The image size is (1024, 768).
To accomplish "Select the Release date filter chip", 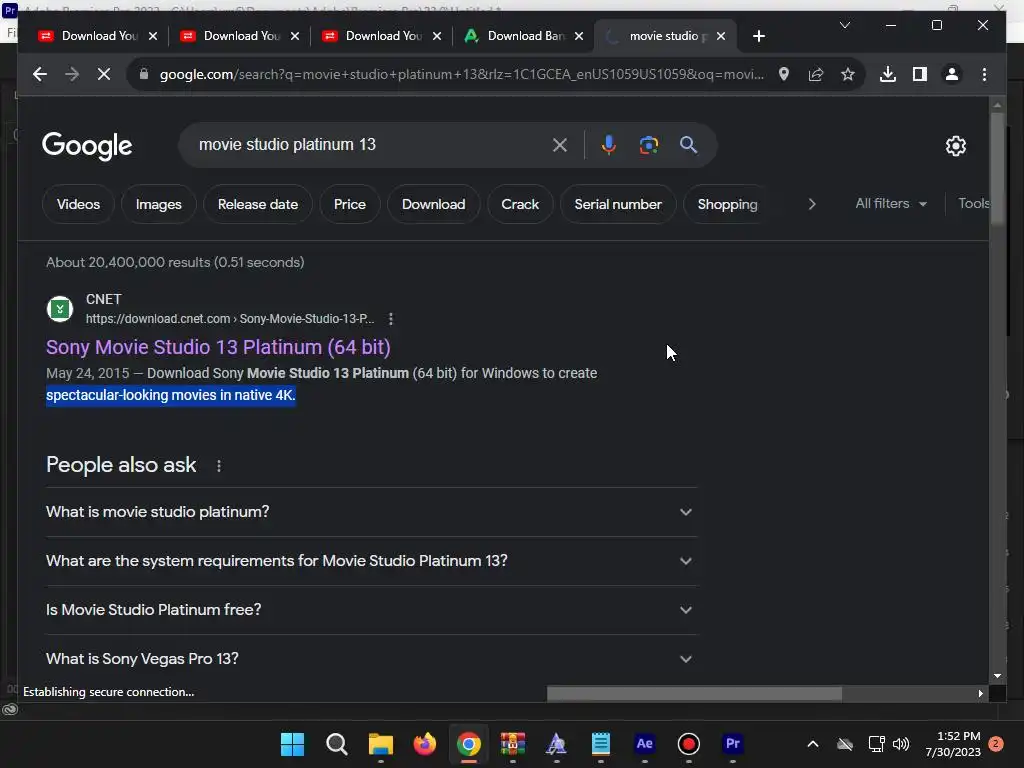I will (258, 204).
